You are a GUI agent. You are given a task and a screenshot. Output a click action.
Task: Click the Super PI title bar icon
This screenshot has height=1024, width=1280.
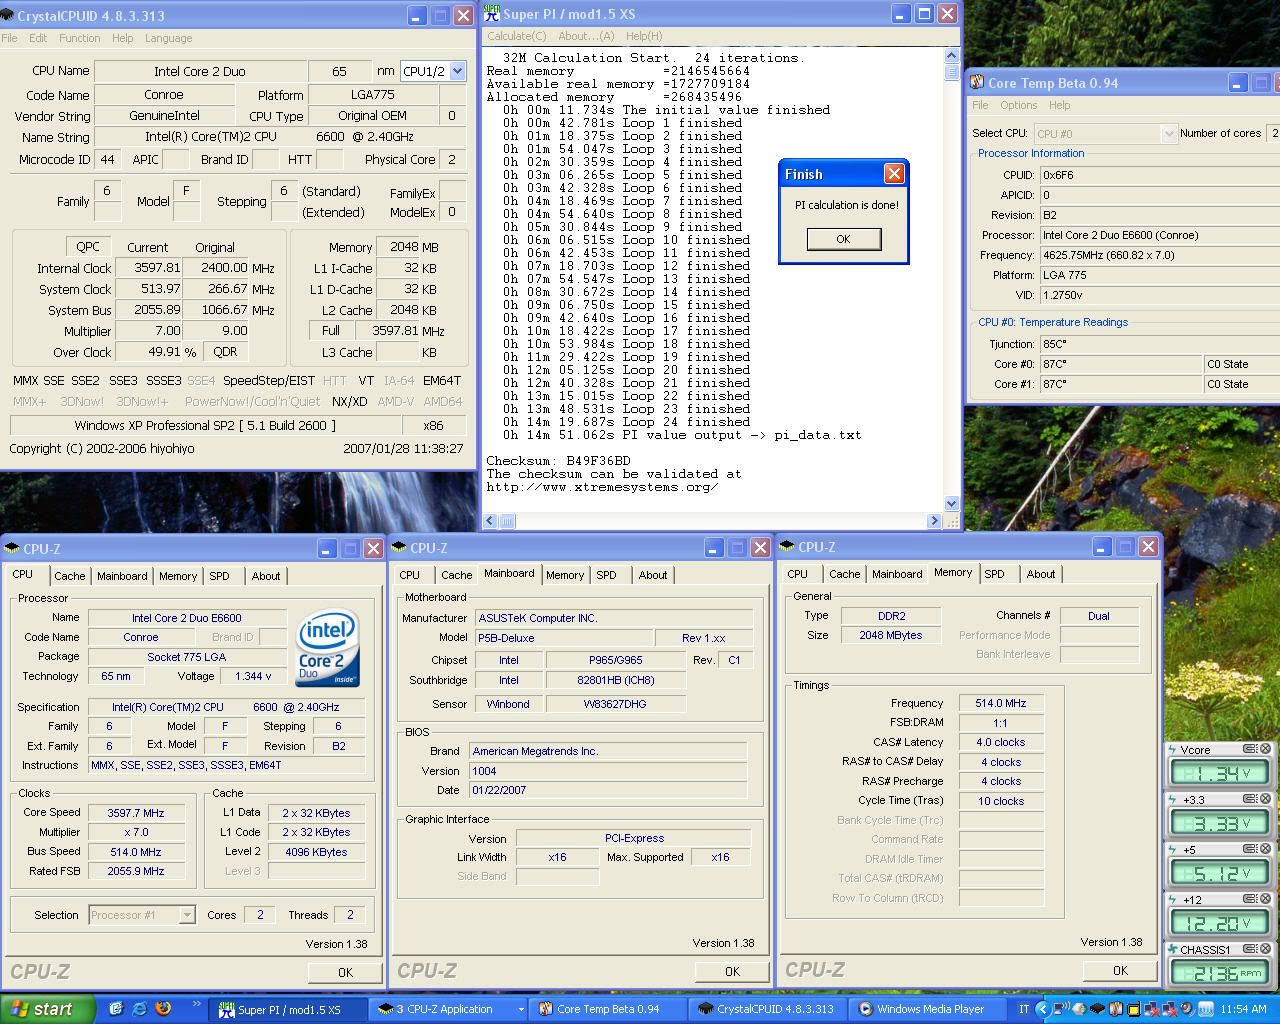(x=491, y=13)
